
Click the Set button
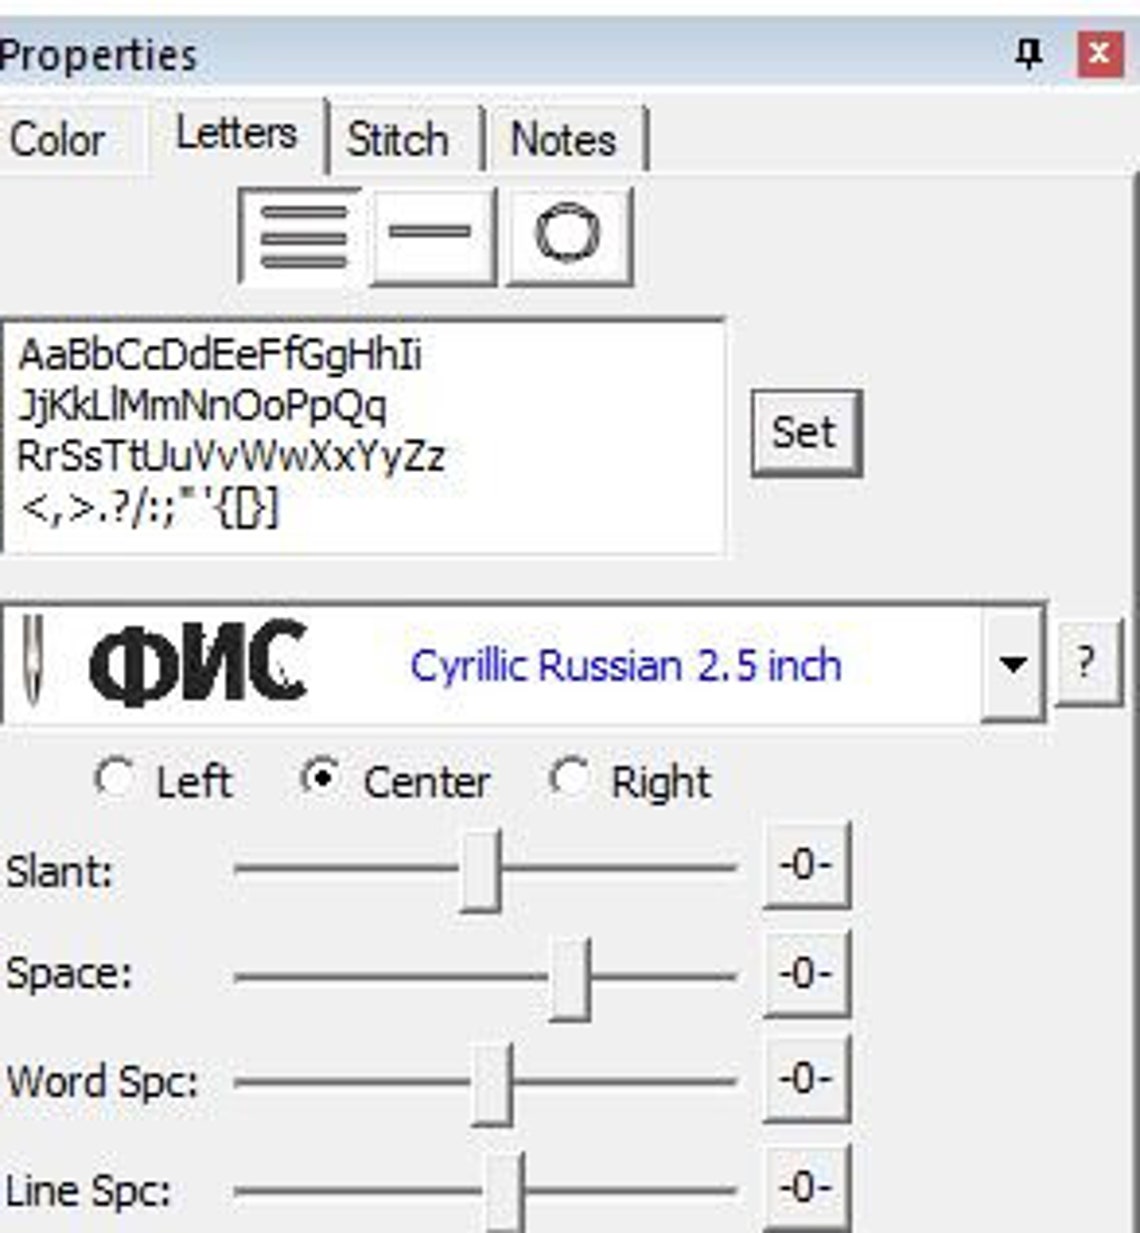tap(806, 431)
